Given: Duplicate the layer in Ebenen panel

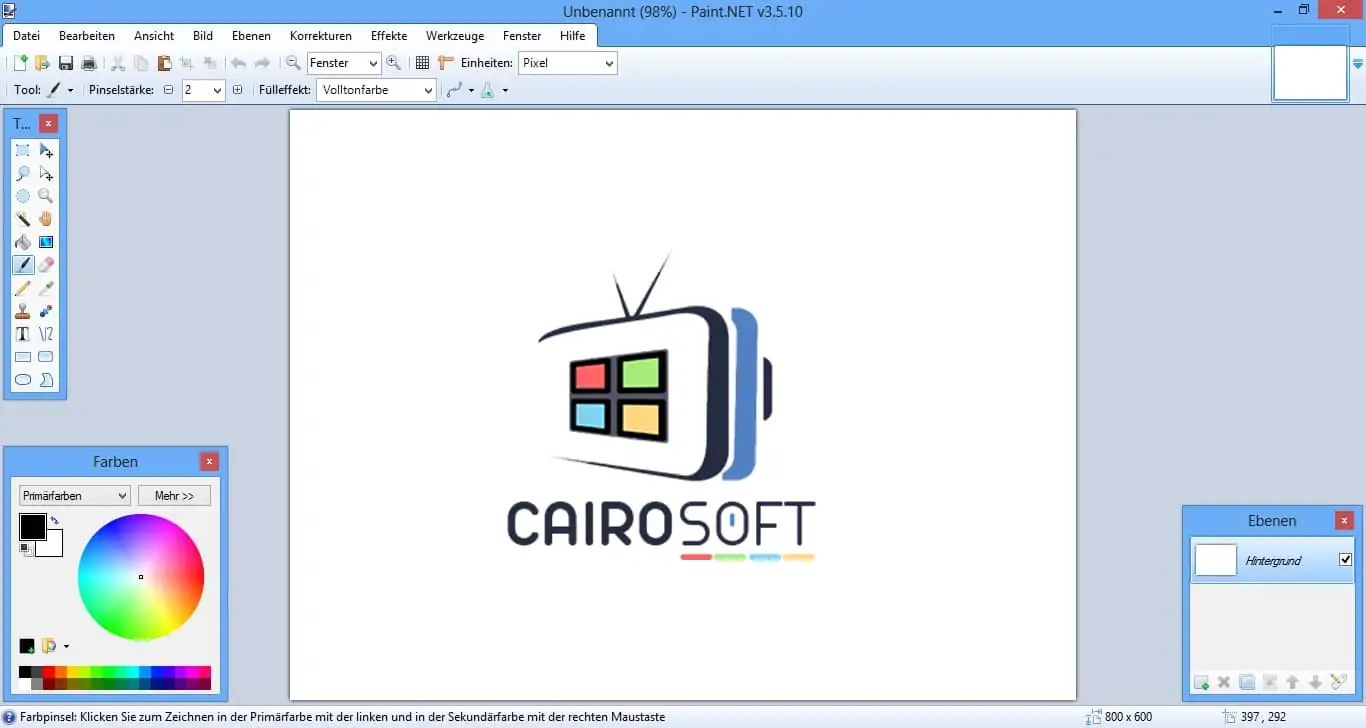Looking at the screenshot, I should point(1247,682).
